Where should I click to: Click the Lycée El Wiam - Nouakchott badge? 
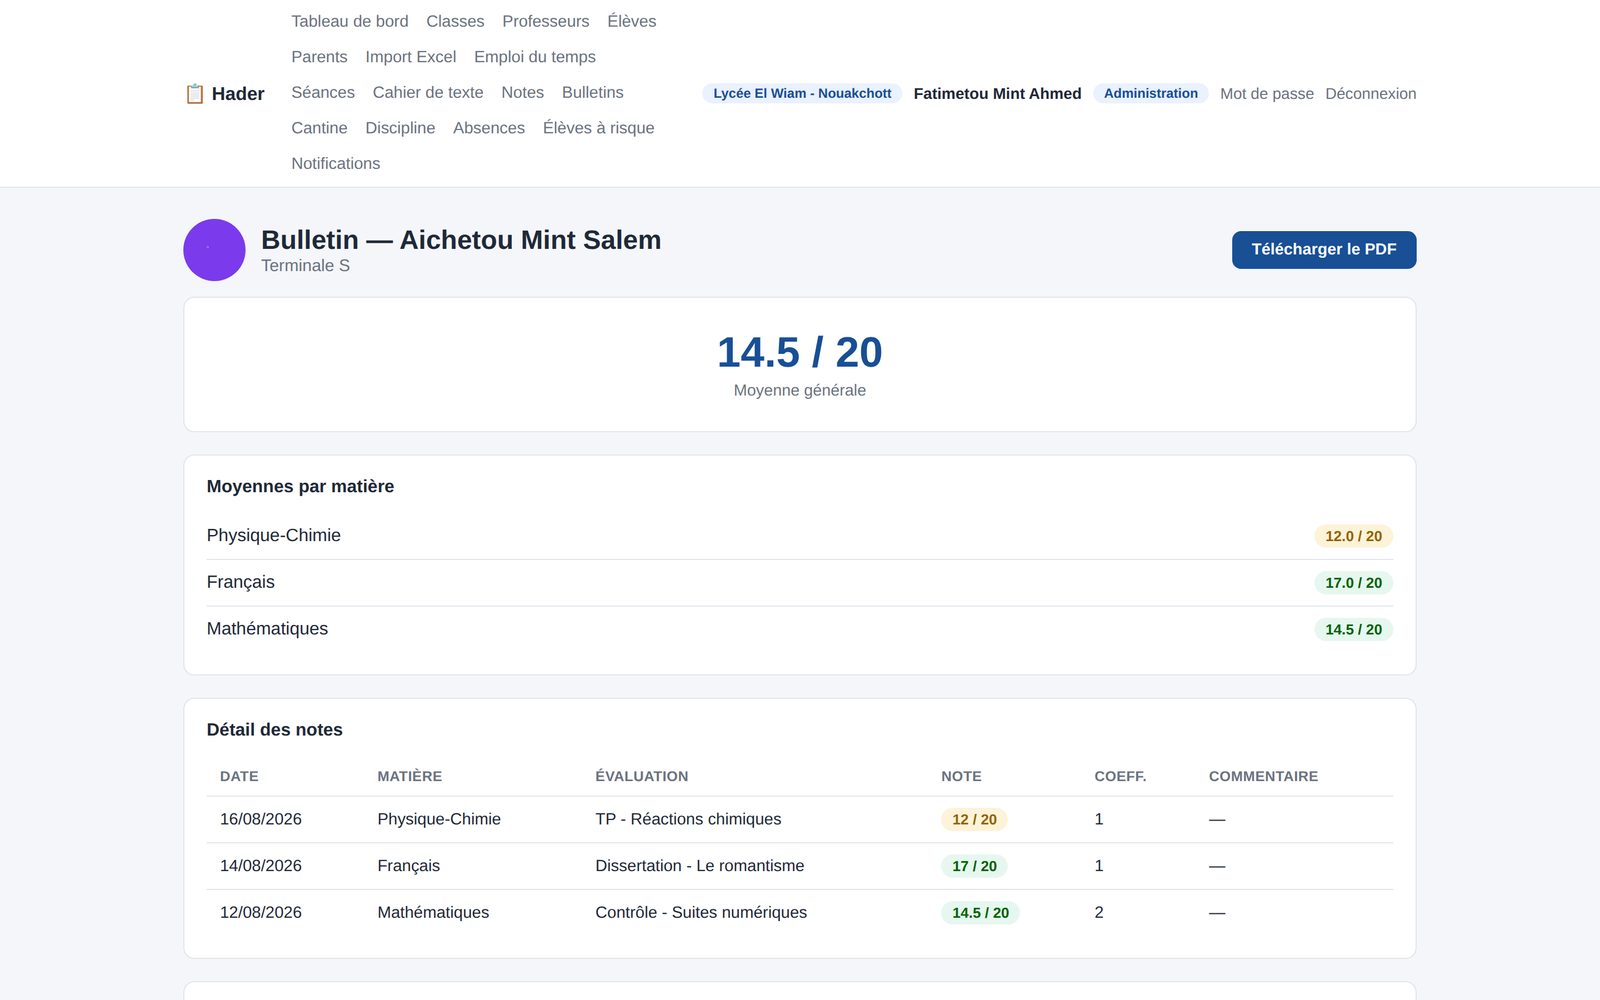pyautogui.click(x=802, y=94)
